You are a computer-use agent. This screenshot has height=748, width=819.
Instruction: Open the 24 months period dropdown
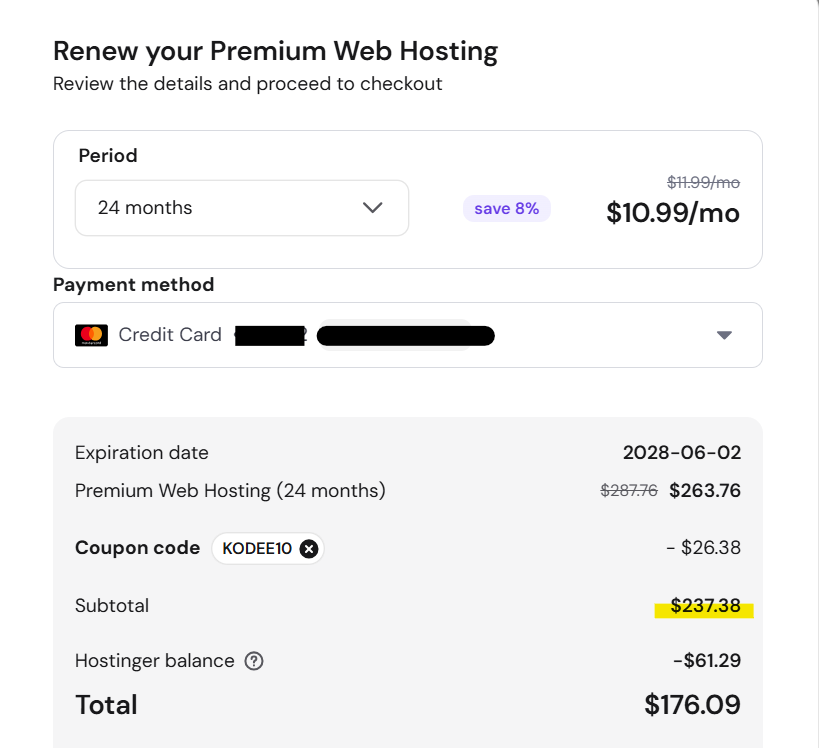click(241, 208)
